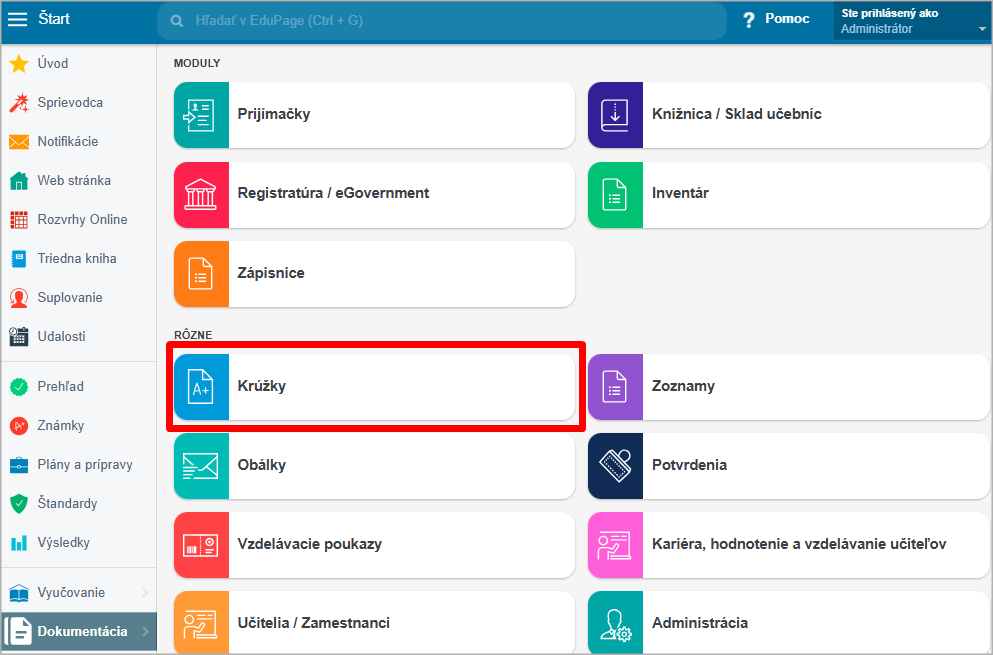Expand the Vyučovanie sidebar submenu
Screen dimensions: 993x655
(145, 593)
